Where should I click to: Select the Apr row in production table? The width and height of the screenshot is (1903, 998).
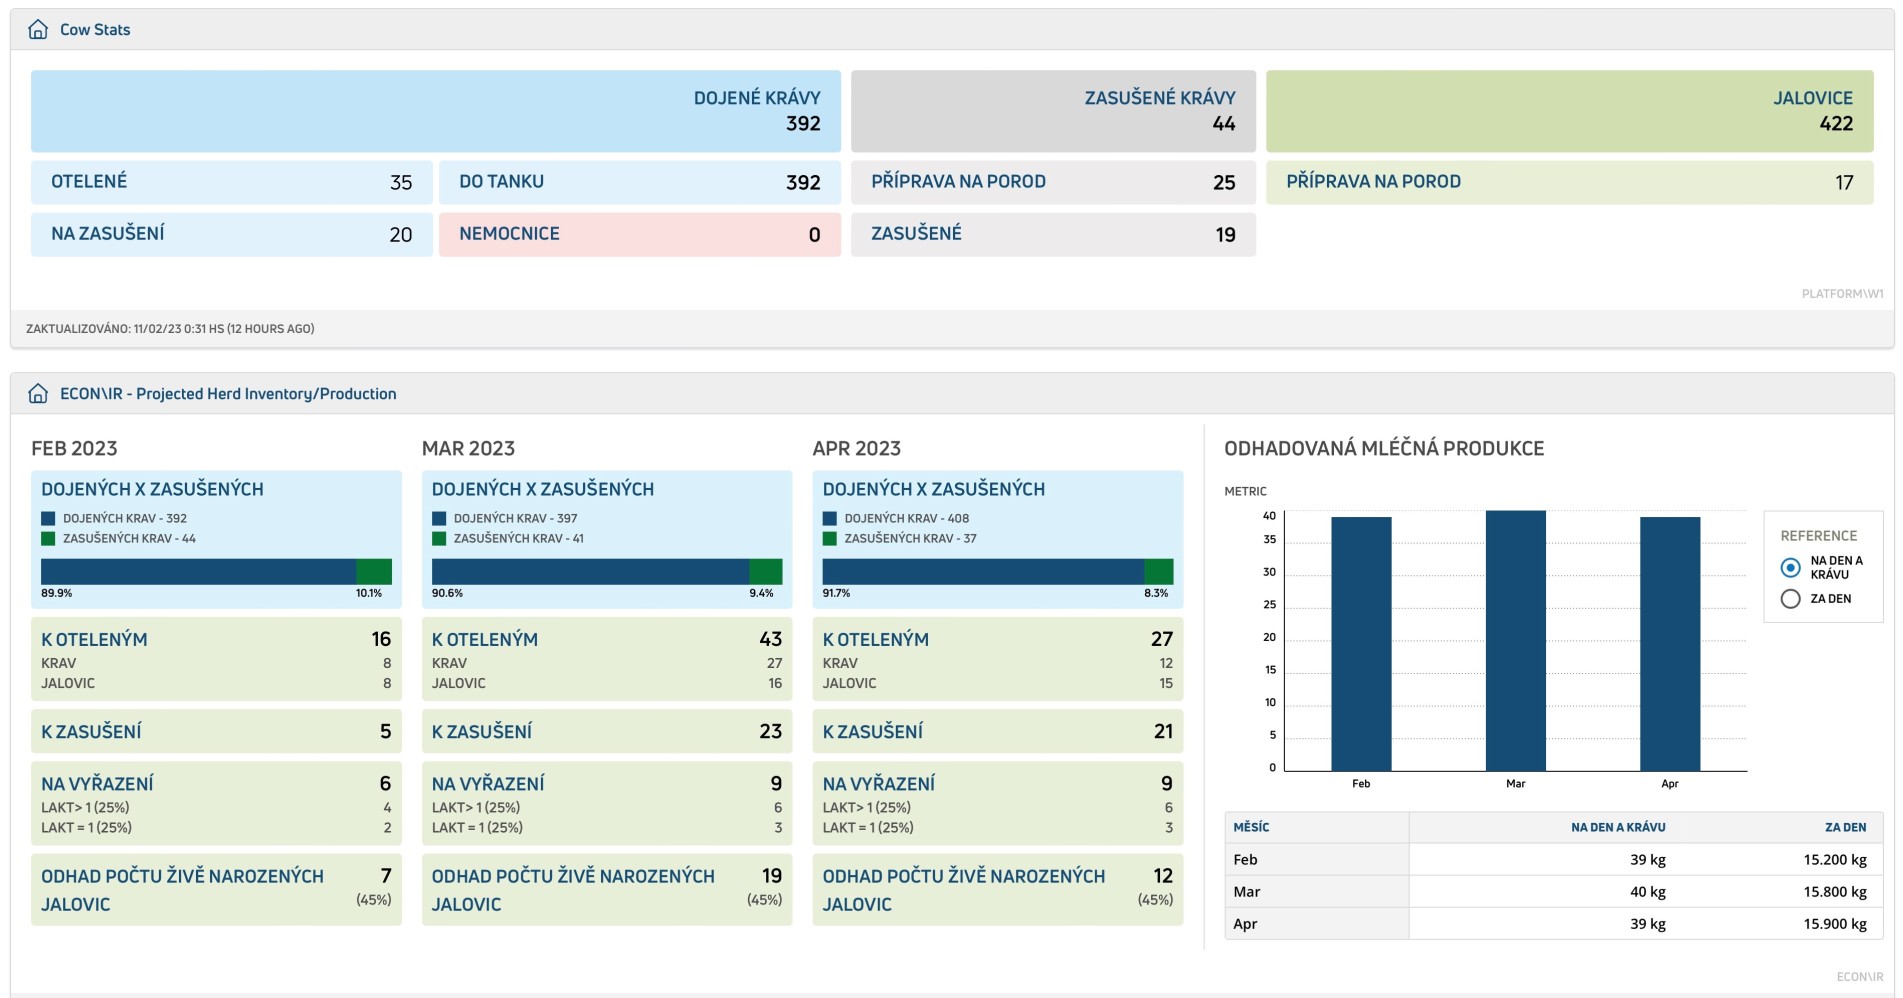click(x=1554, y=923)
